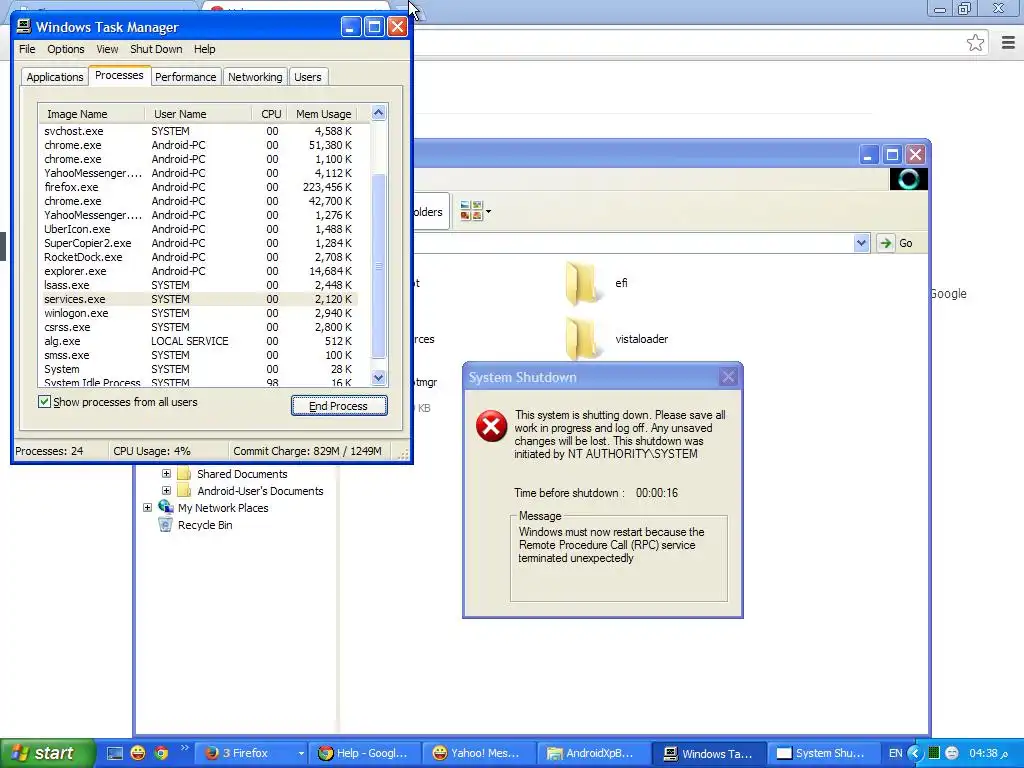Switch to the Applications tab

click(x=55, y=77)
